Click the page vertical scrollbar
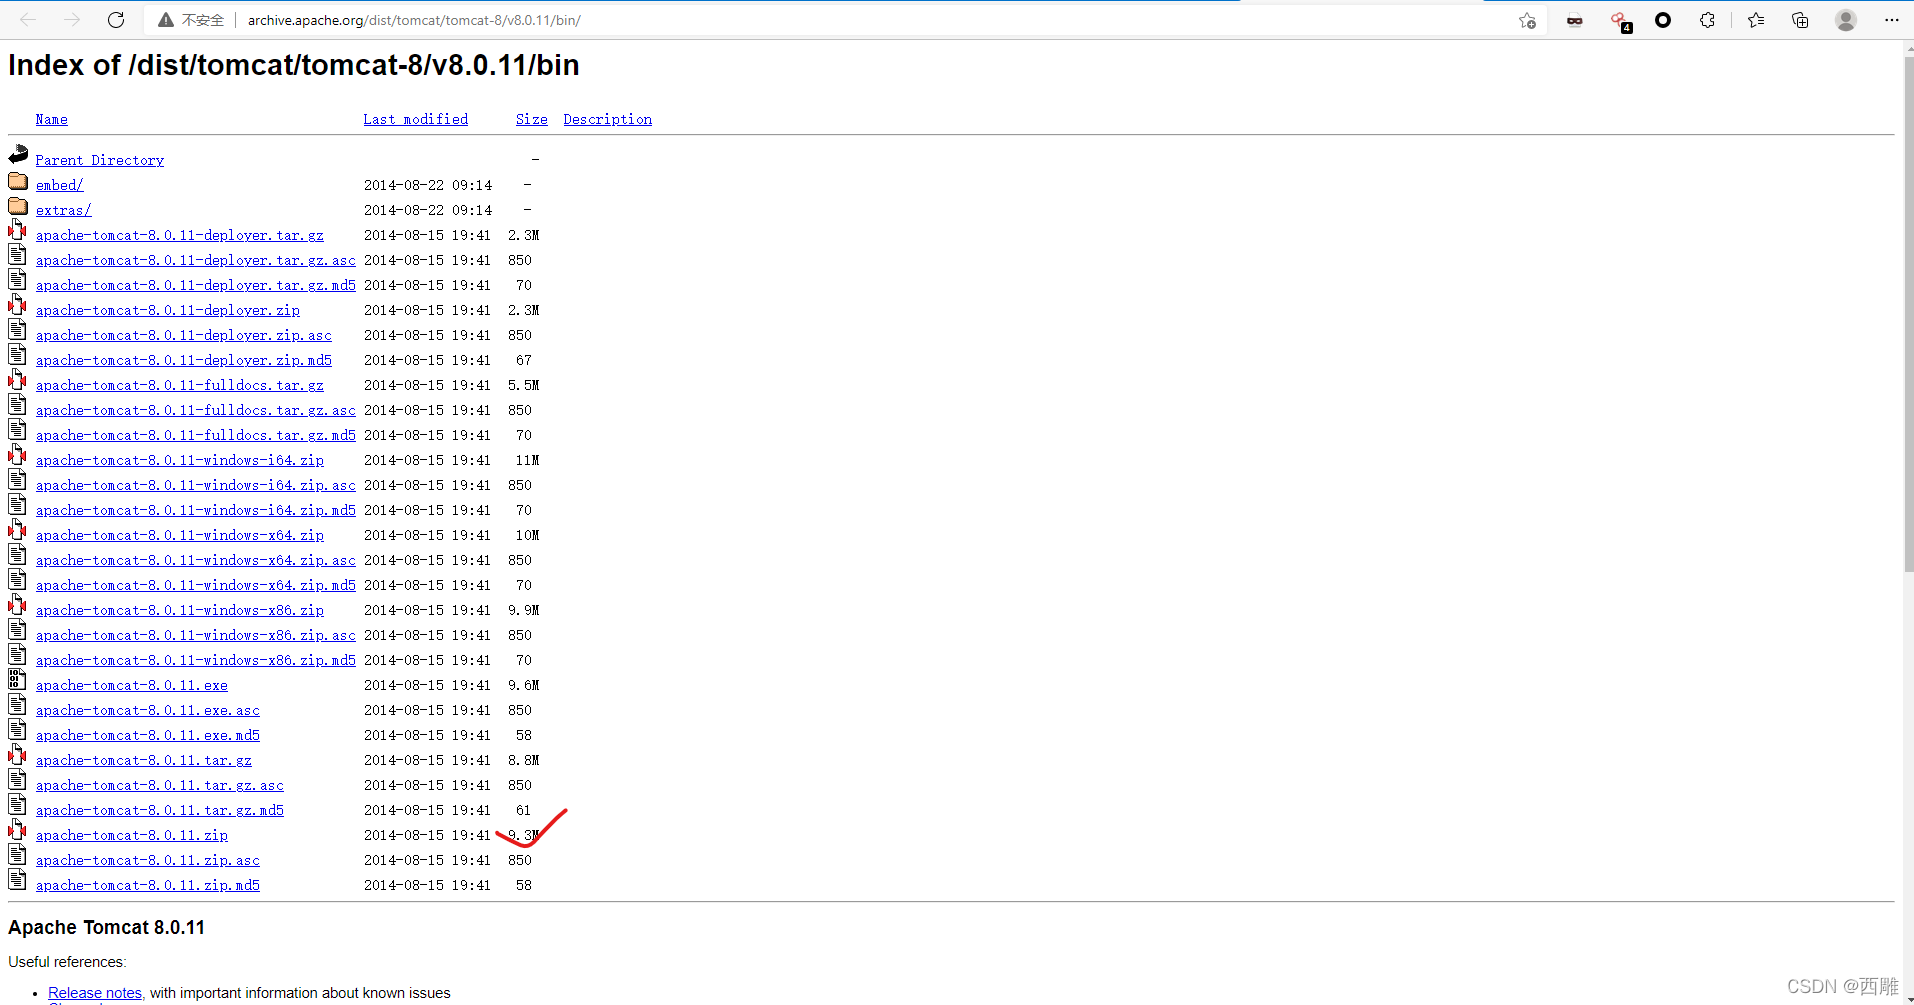 coord(1908,315)
